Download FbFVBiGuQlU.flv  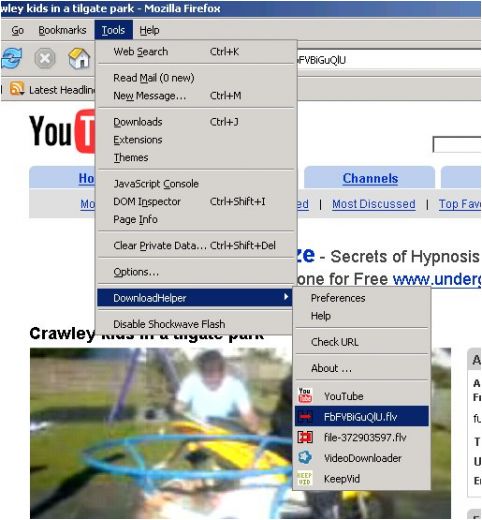pos(362,416)
